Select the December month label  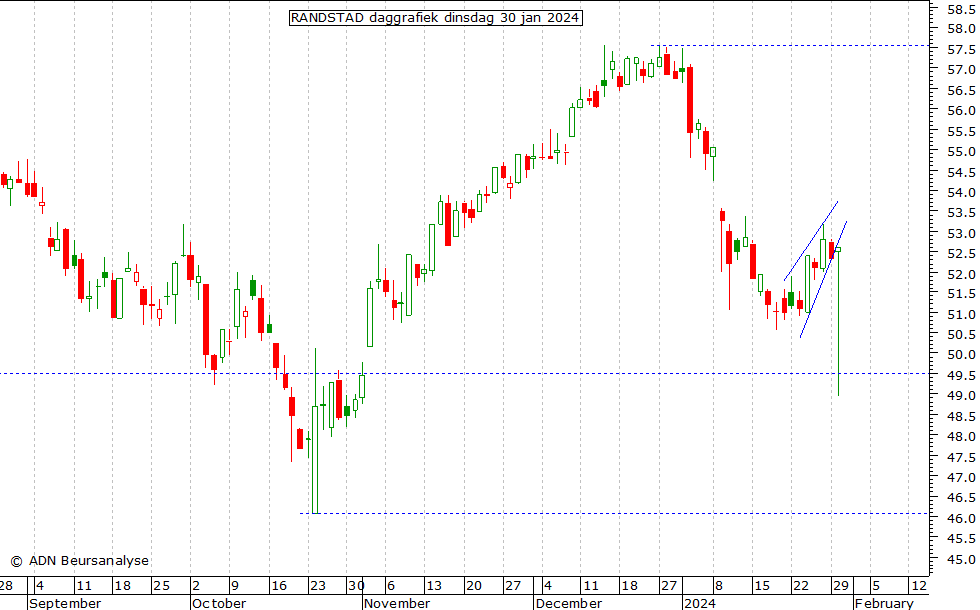tap(569, 603)
